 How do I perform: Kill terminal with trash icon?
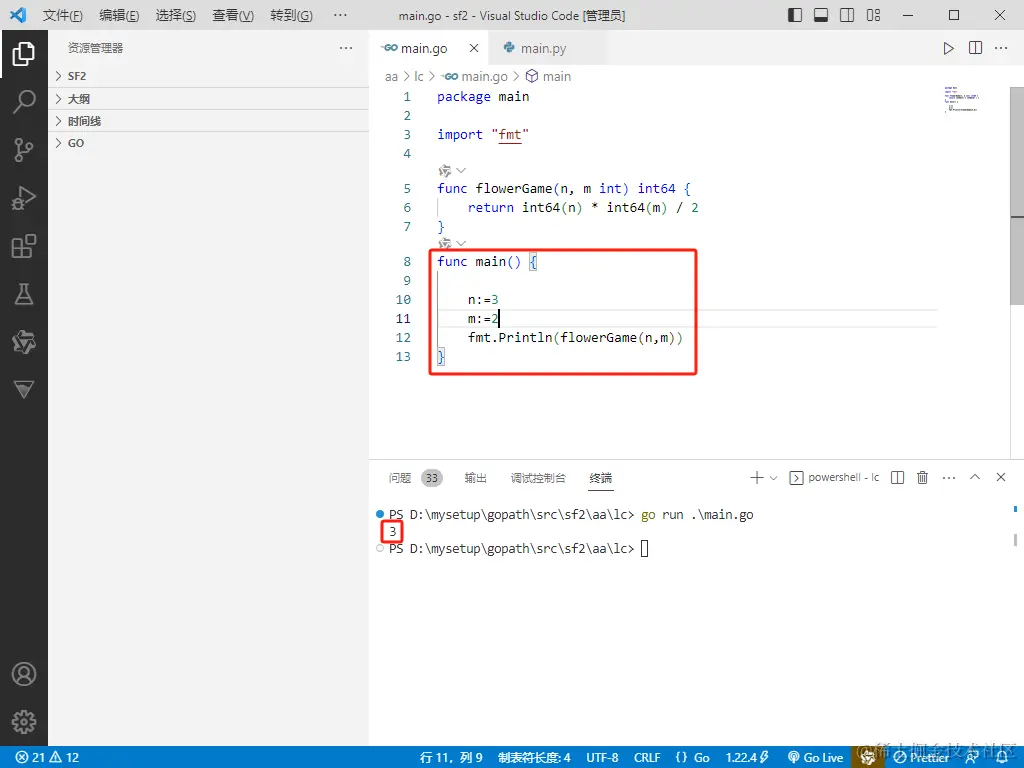click(922, 477)
